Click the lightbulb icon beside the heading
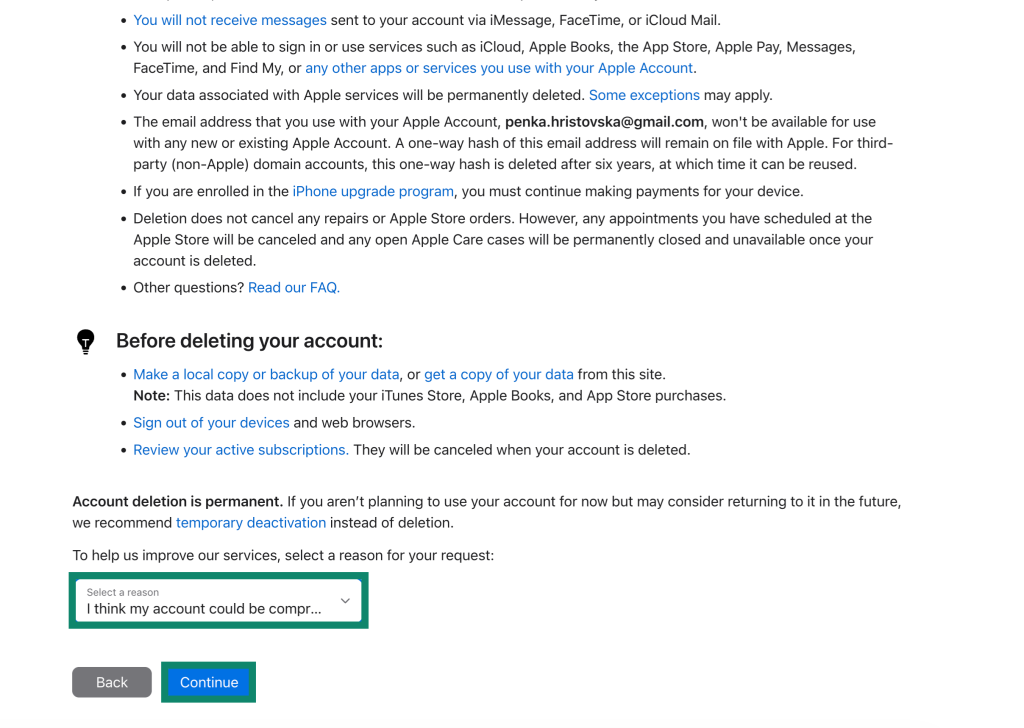Image resolution: width=1024 pixels, height=728 pixels. [x=86, y=341]
